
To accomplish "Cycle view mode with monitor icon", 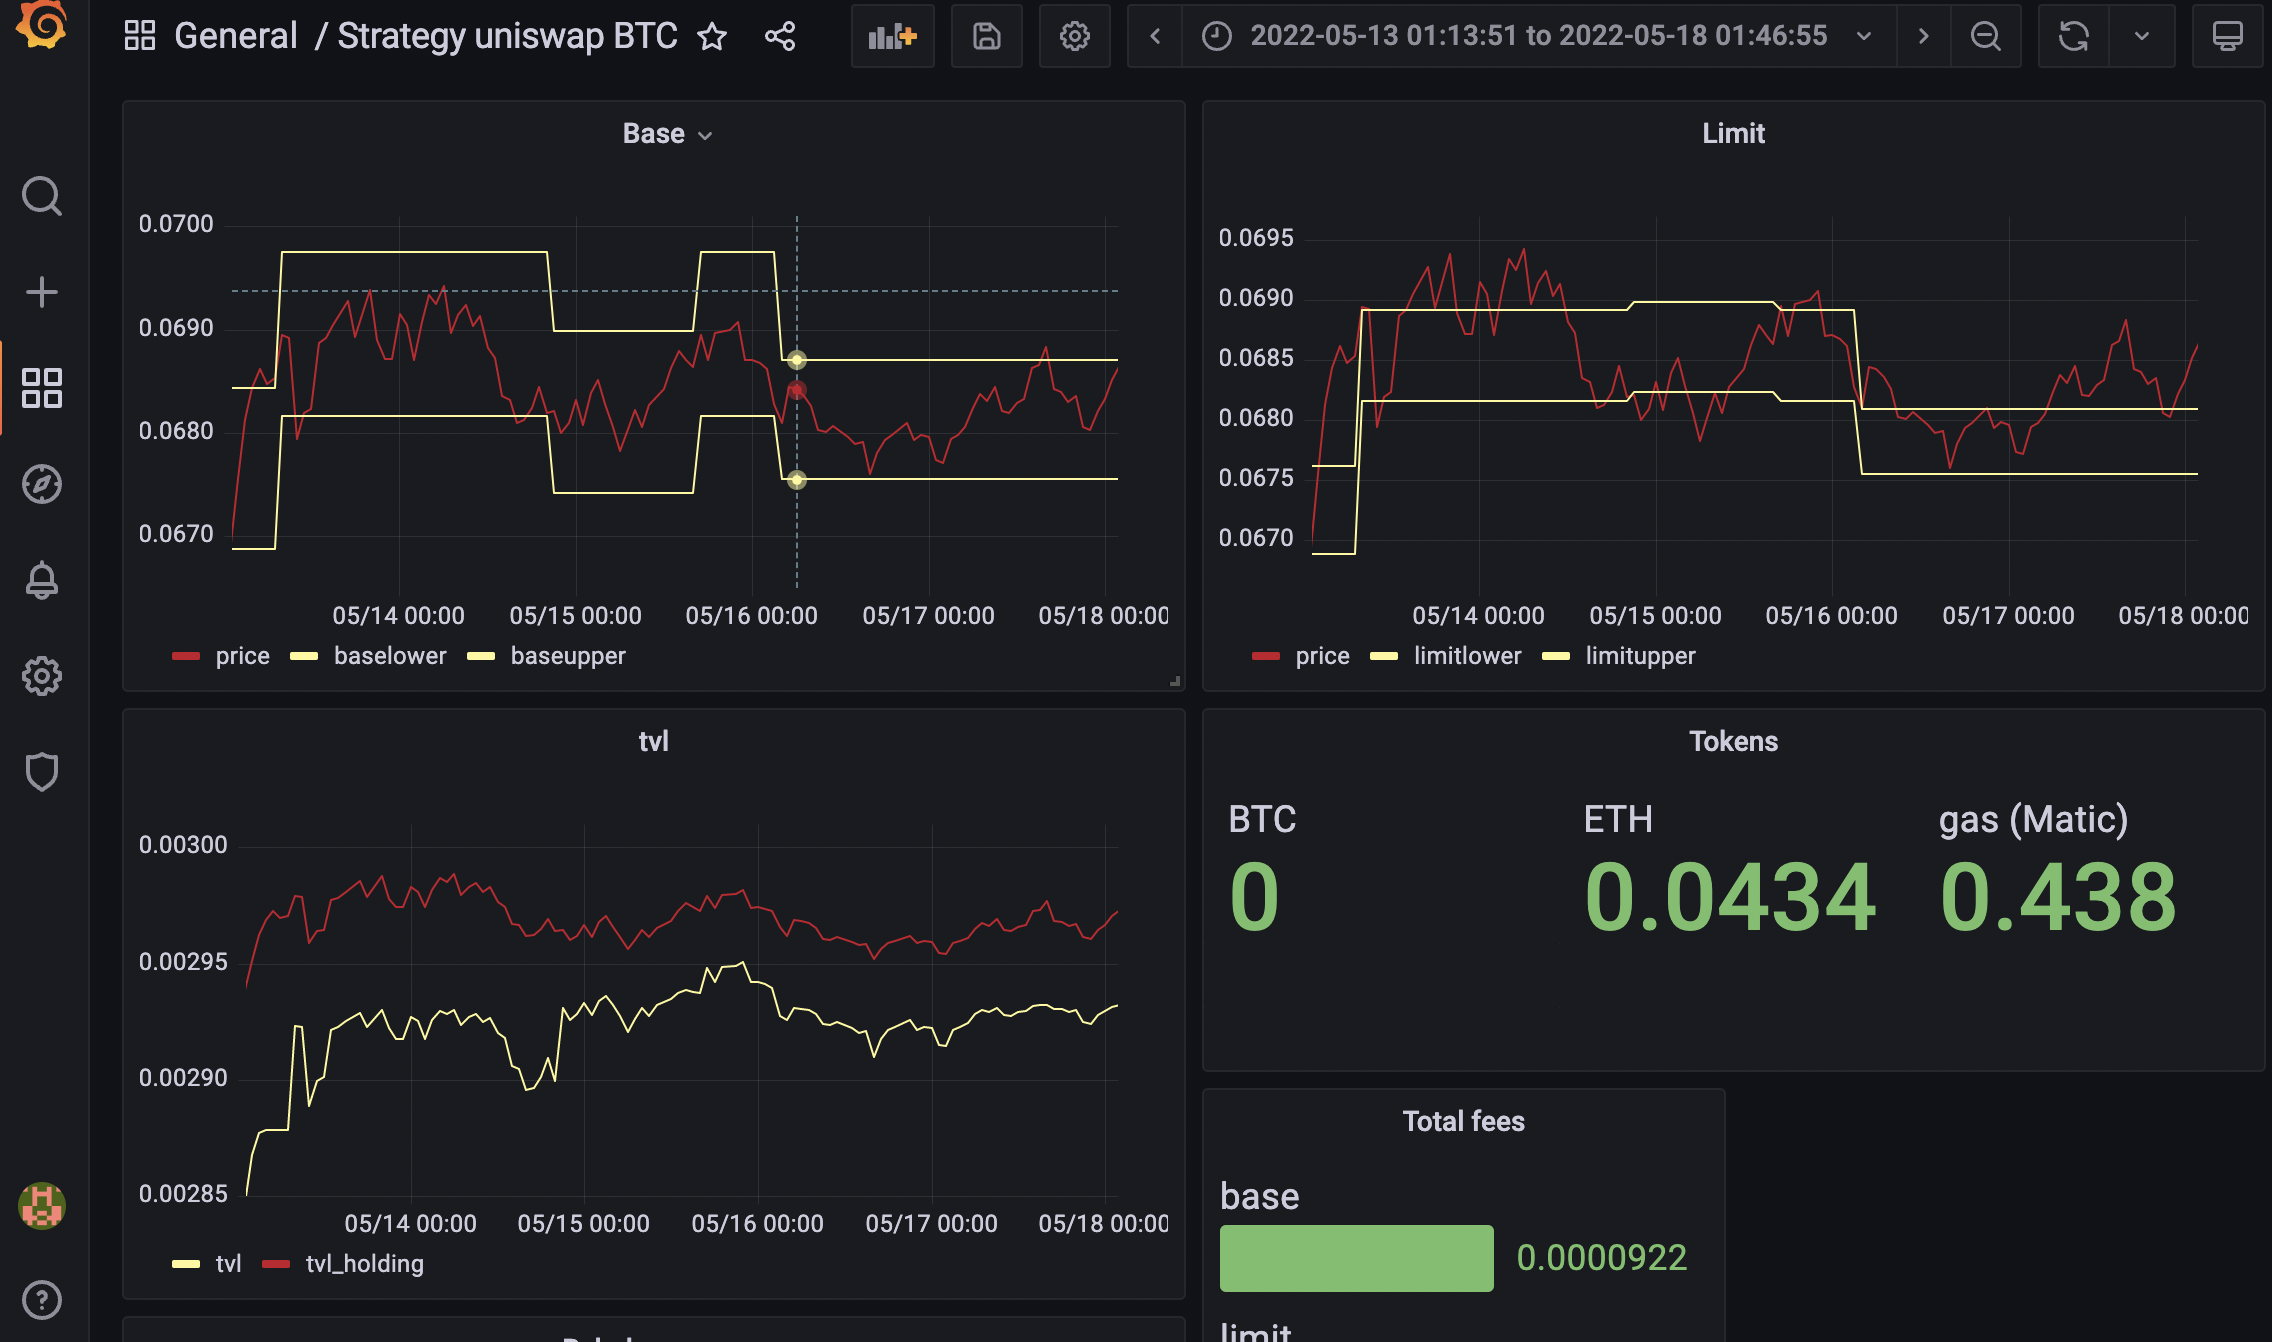I will 2227,36.
